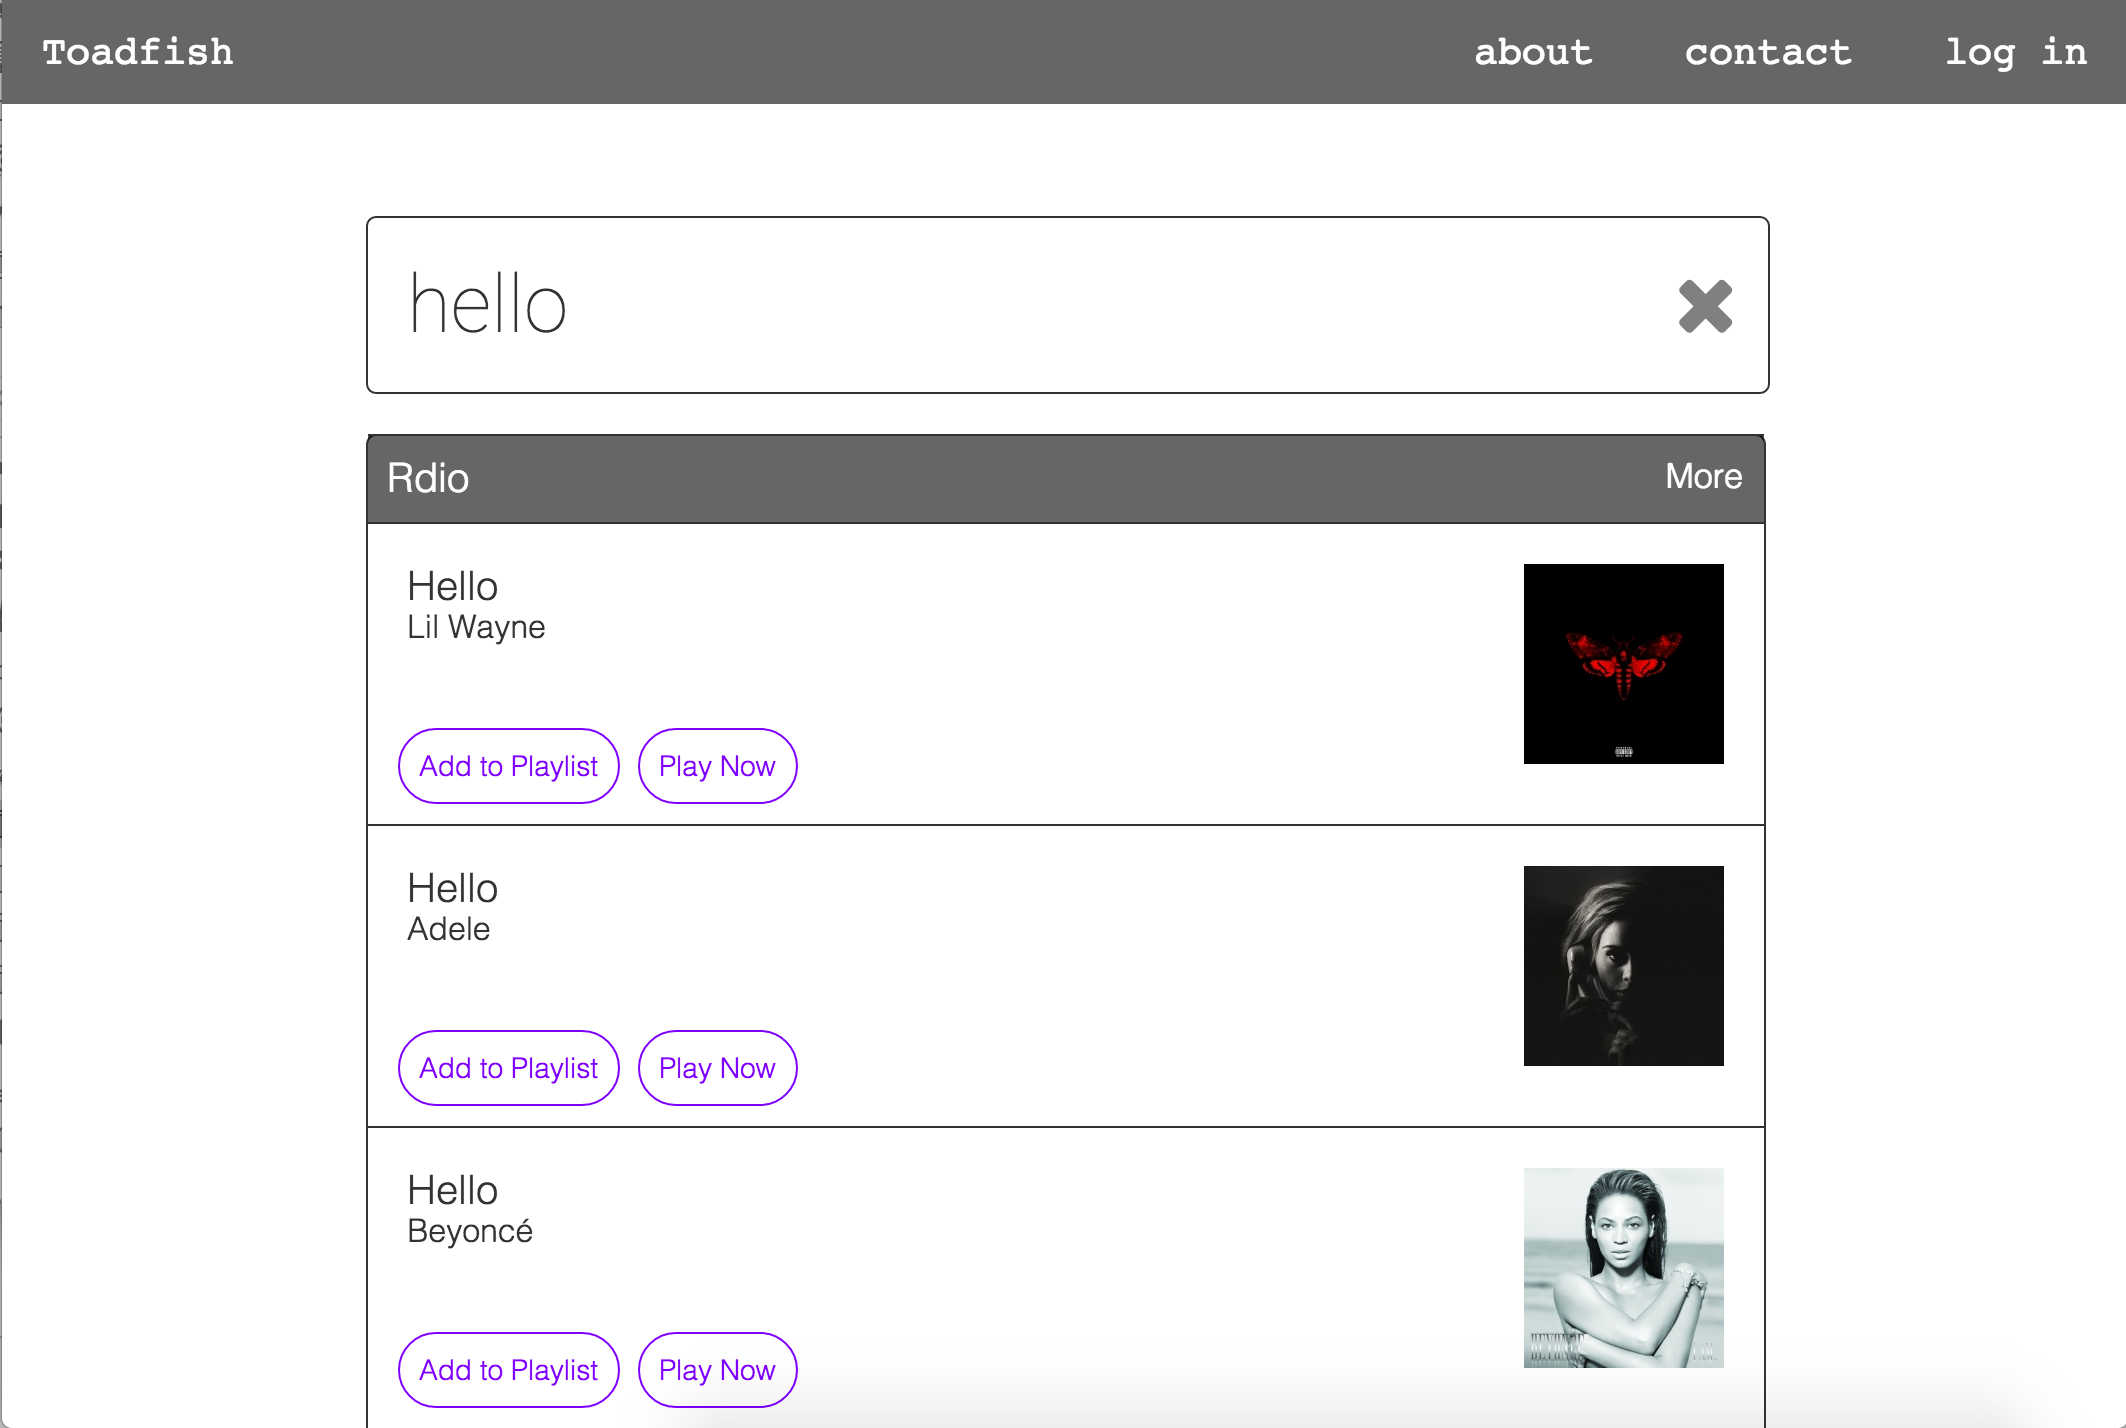Image resolution: width=2126 pixels, height=1428 pixels.
Task: Click the Beyoncé album cover thumbnail
Action: click(x=1623, y=1268)
